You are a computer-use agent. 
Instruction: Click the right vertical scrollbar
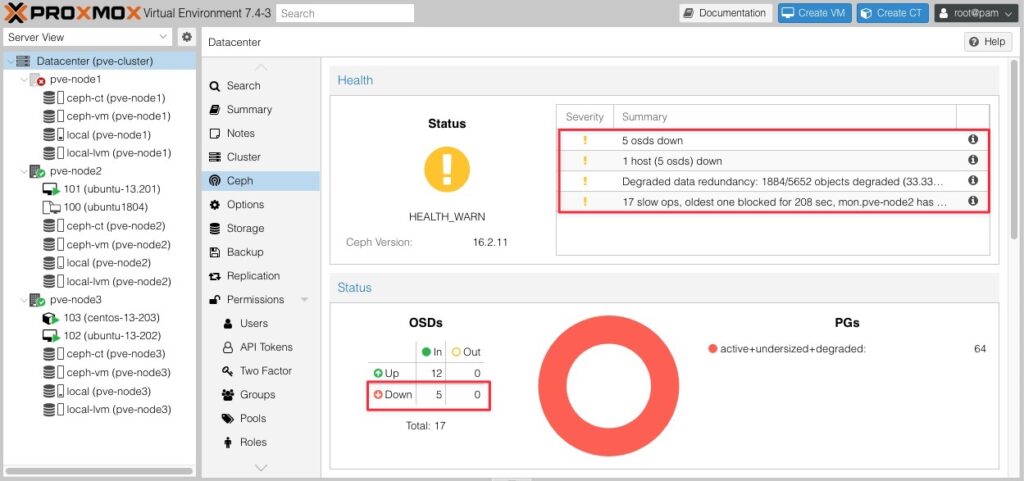point(1014,150)
